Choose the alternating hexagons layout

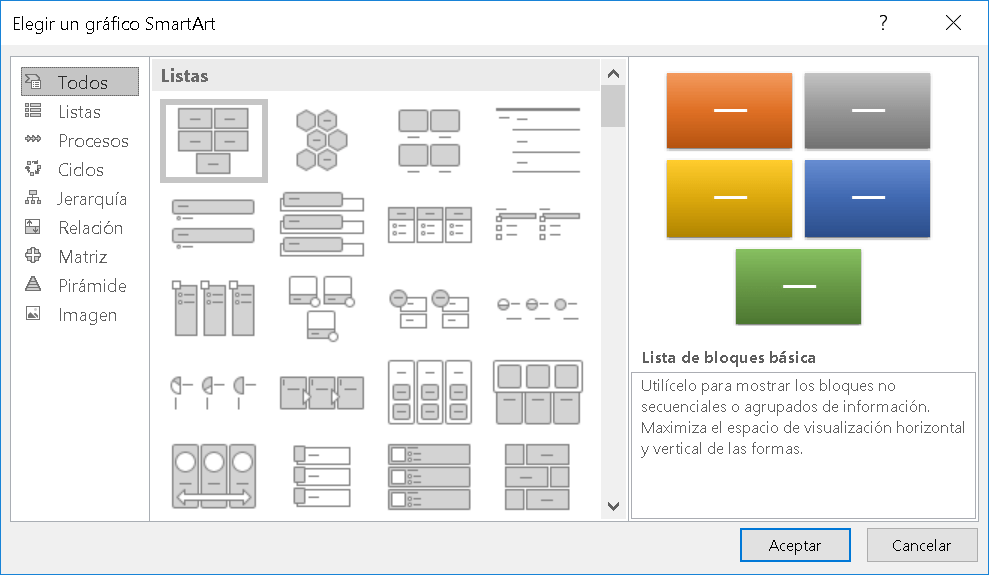(x=322, y=141)
